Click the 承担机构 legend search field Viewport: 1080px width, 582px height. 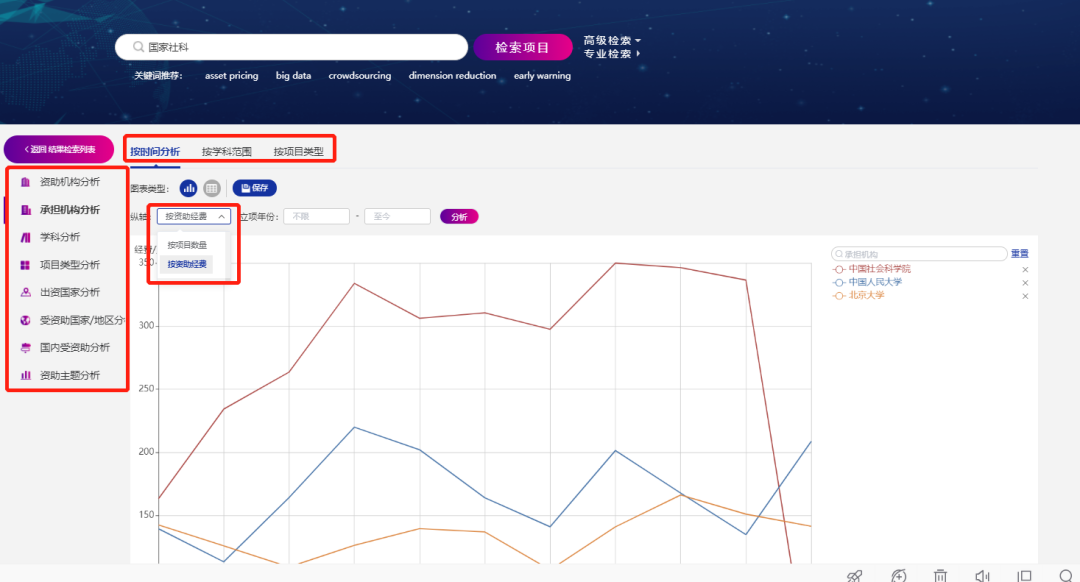(x=920, y=254)
